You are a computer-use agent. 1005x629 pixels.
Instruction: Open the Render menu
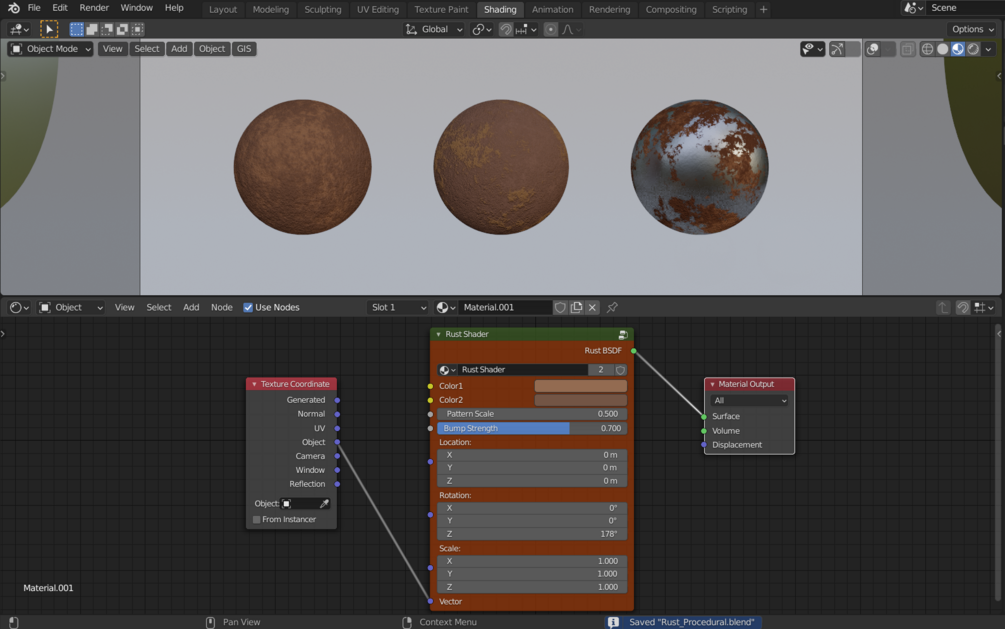pyautogui.click(x=94, y=8)
